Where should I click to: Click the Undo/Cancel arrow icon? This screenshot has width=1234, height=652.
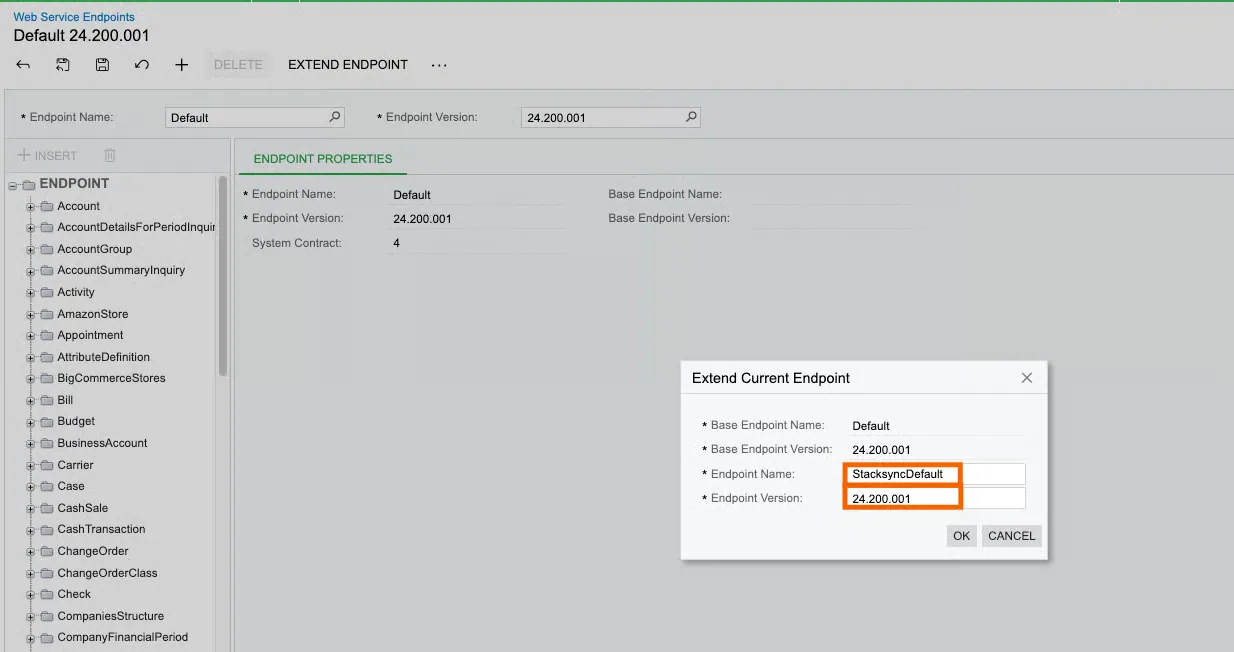142,65
